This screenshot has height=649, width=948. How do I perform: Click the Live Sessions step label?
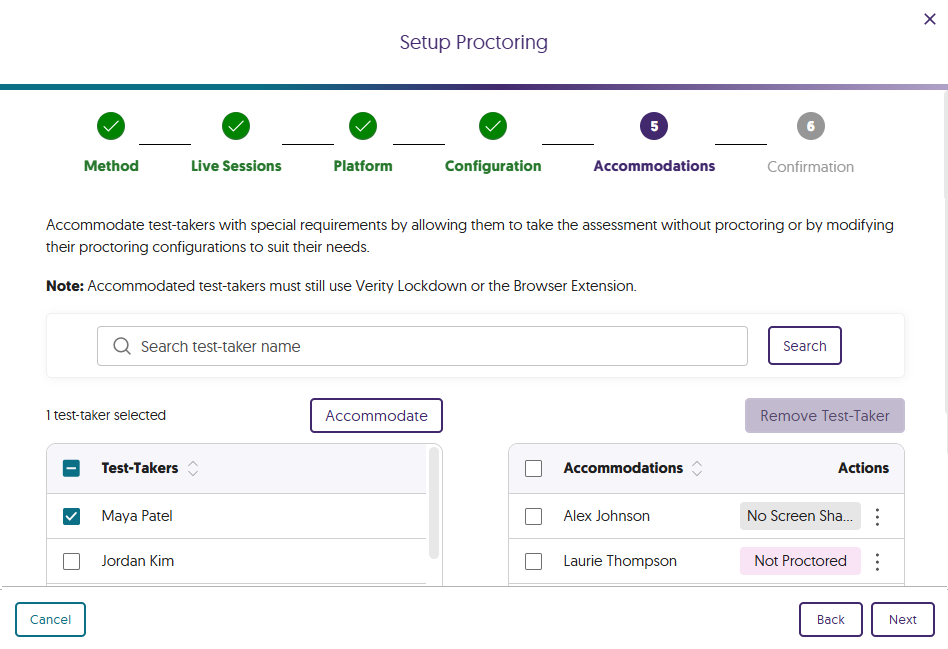236,166
